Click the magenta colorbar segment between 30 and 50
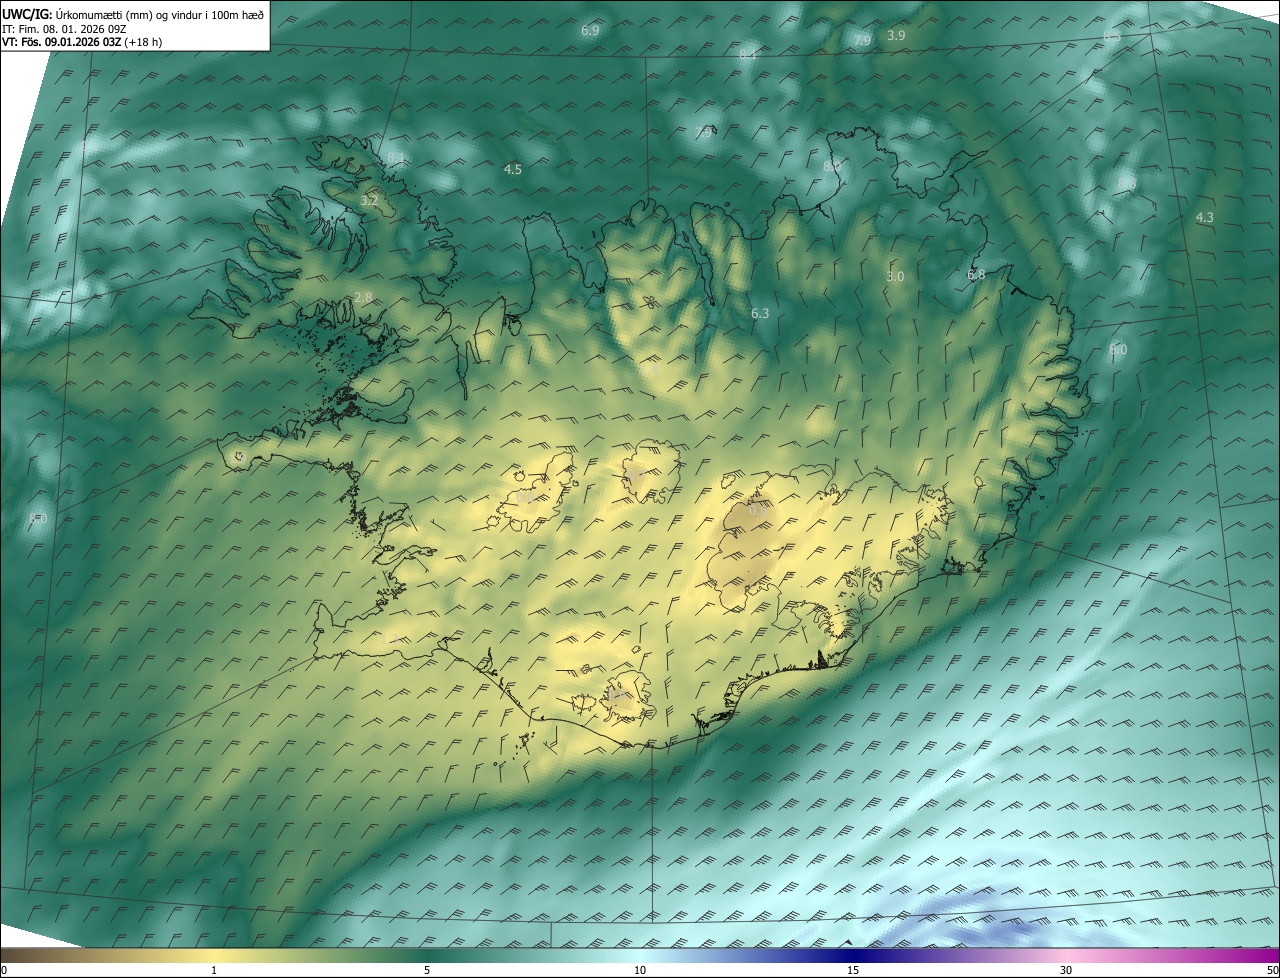Screen dimensions: 1280x978 tap(1173, 954)
